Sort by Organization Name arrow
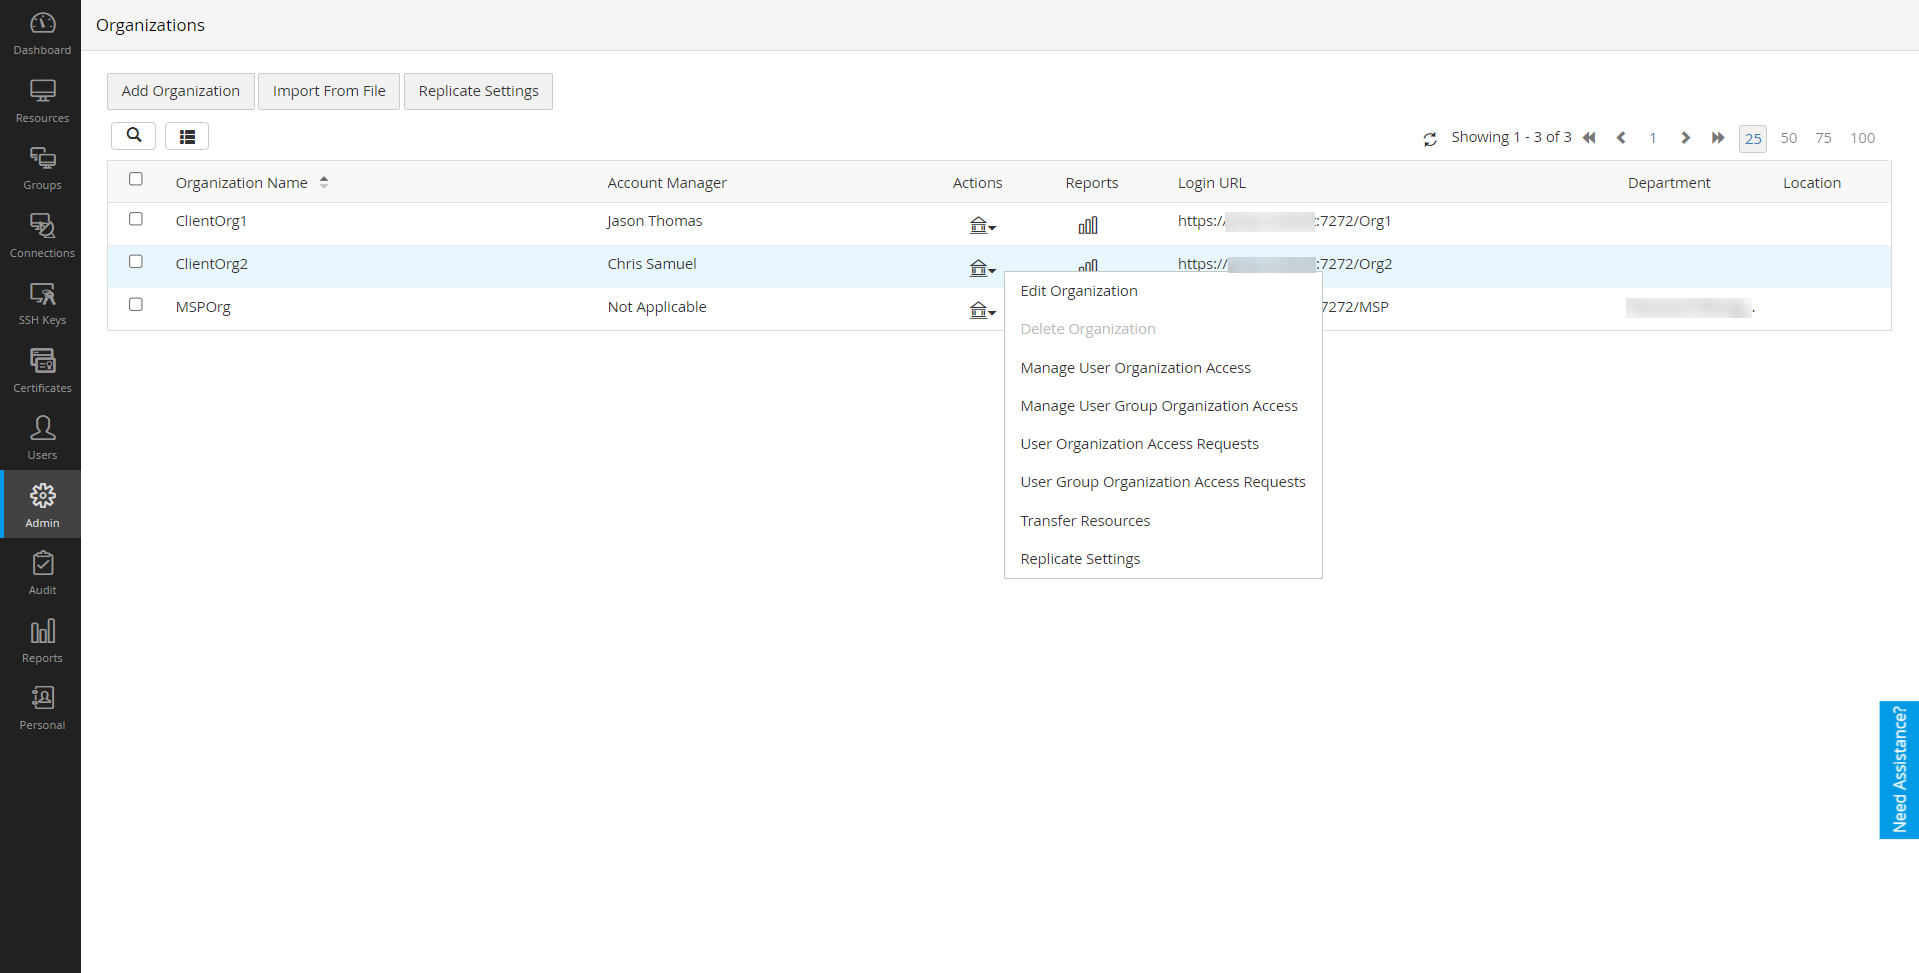This screenshot has width=1919, height=973. click(x=324, y=183)
